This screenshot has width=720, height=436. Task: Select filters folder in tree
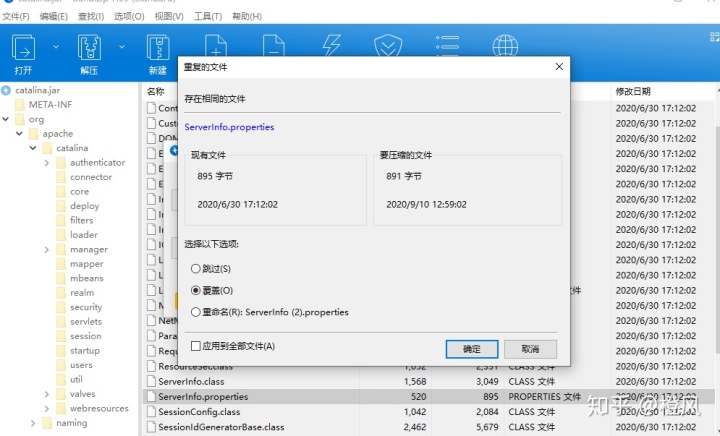point(82,220)
